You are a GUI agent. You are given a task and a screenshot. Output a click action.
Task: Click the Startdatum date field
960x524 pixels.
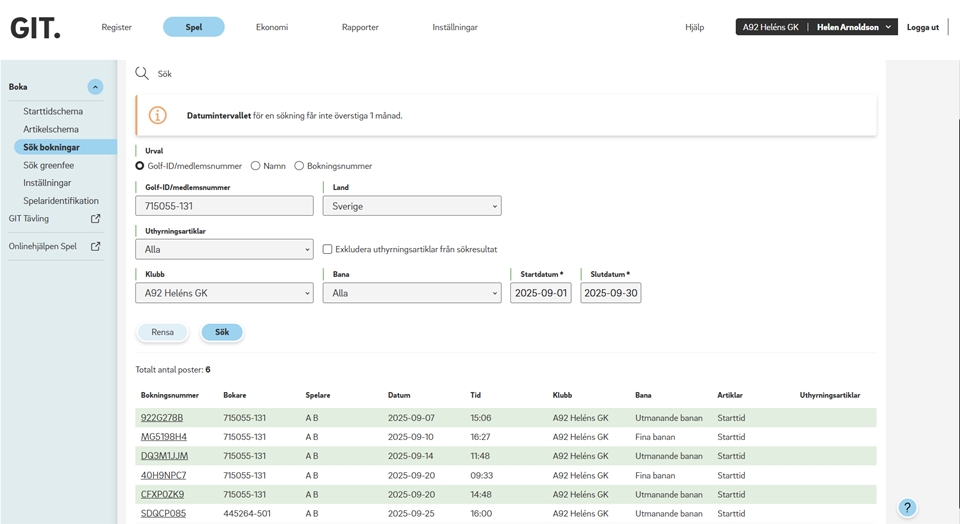pos(540,293)
